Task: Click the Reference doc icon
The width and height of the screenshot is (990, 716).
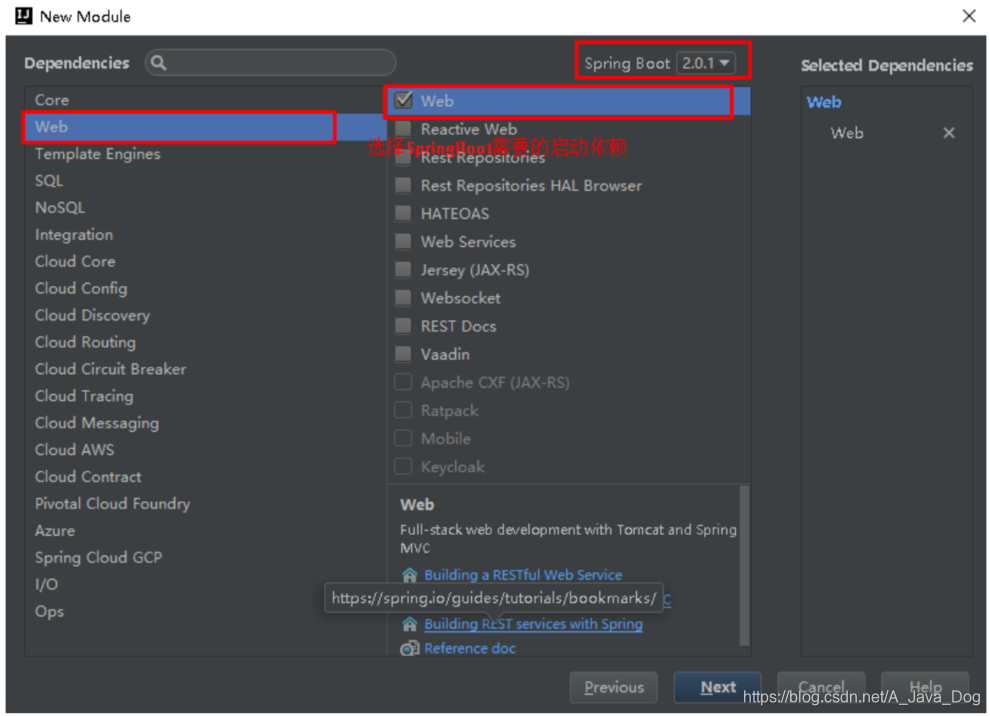Action: [x=410, y=648]
